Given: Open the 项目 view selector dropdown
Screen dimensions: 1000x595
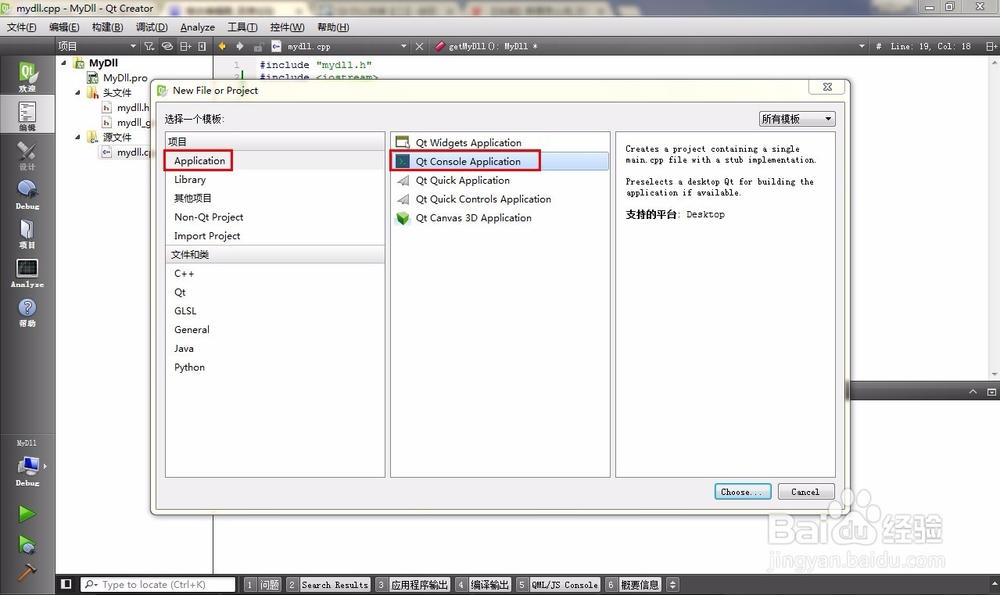Looking at the screenshot, I should (x=97, y=46).
